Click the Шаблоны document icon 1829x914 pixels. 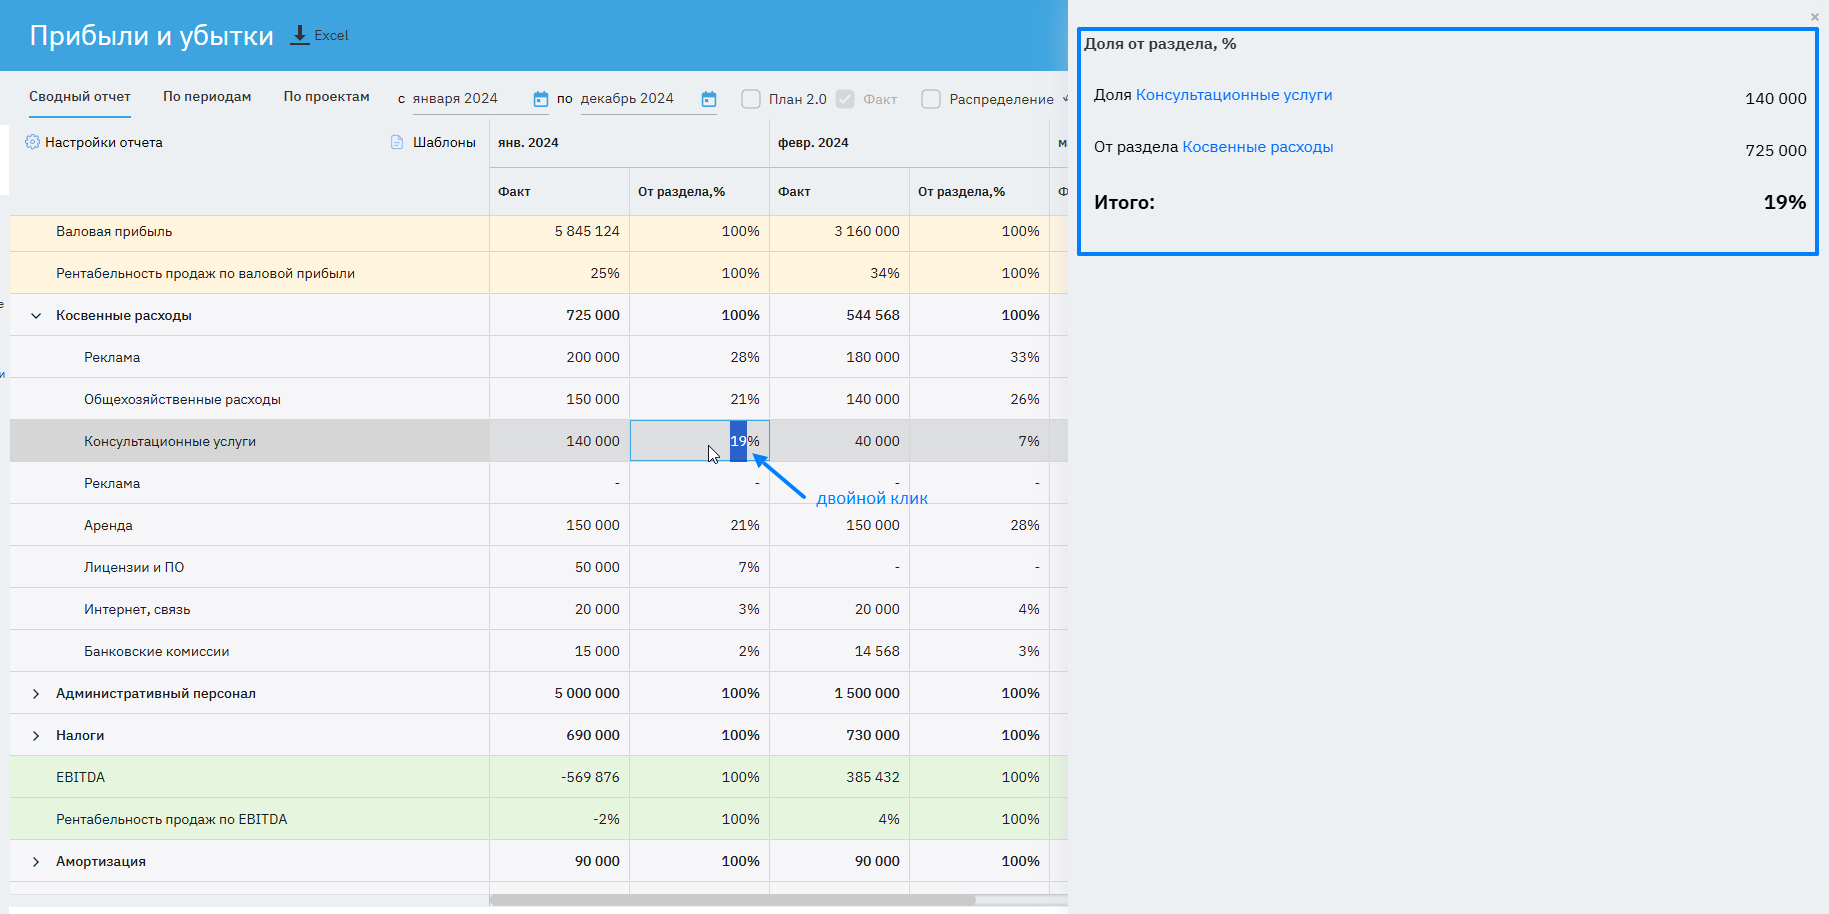pos(397,142)
